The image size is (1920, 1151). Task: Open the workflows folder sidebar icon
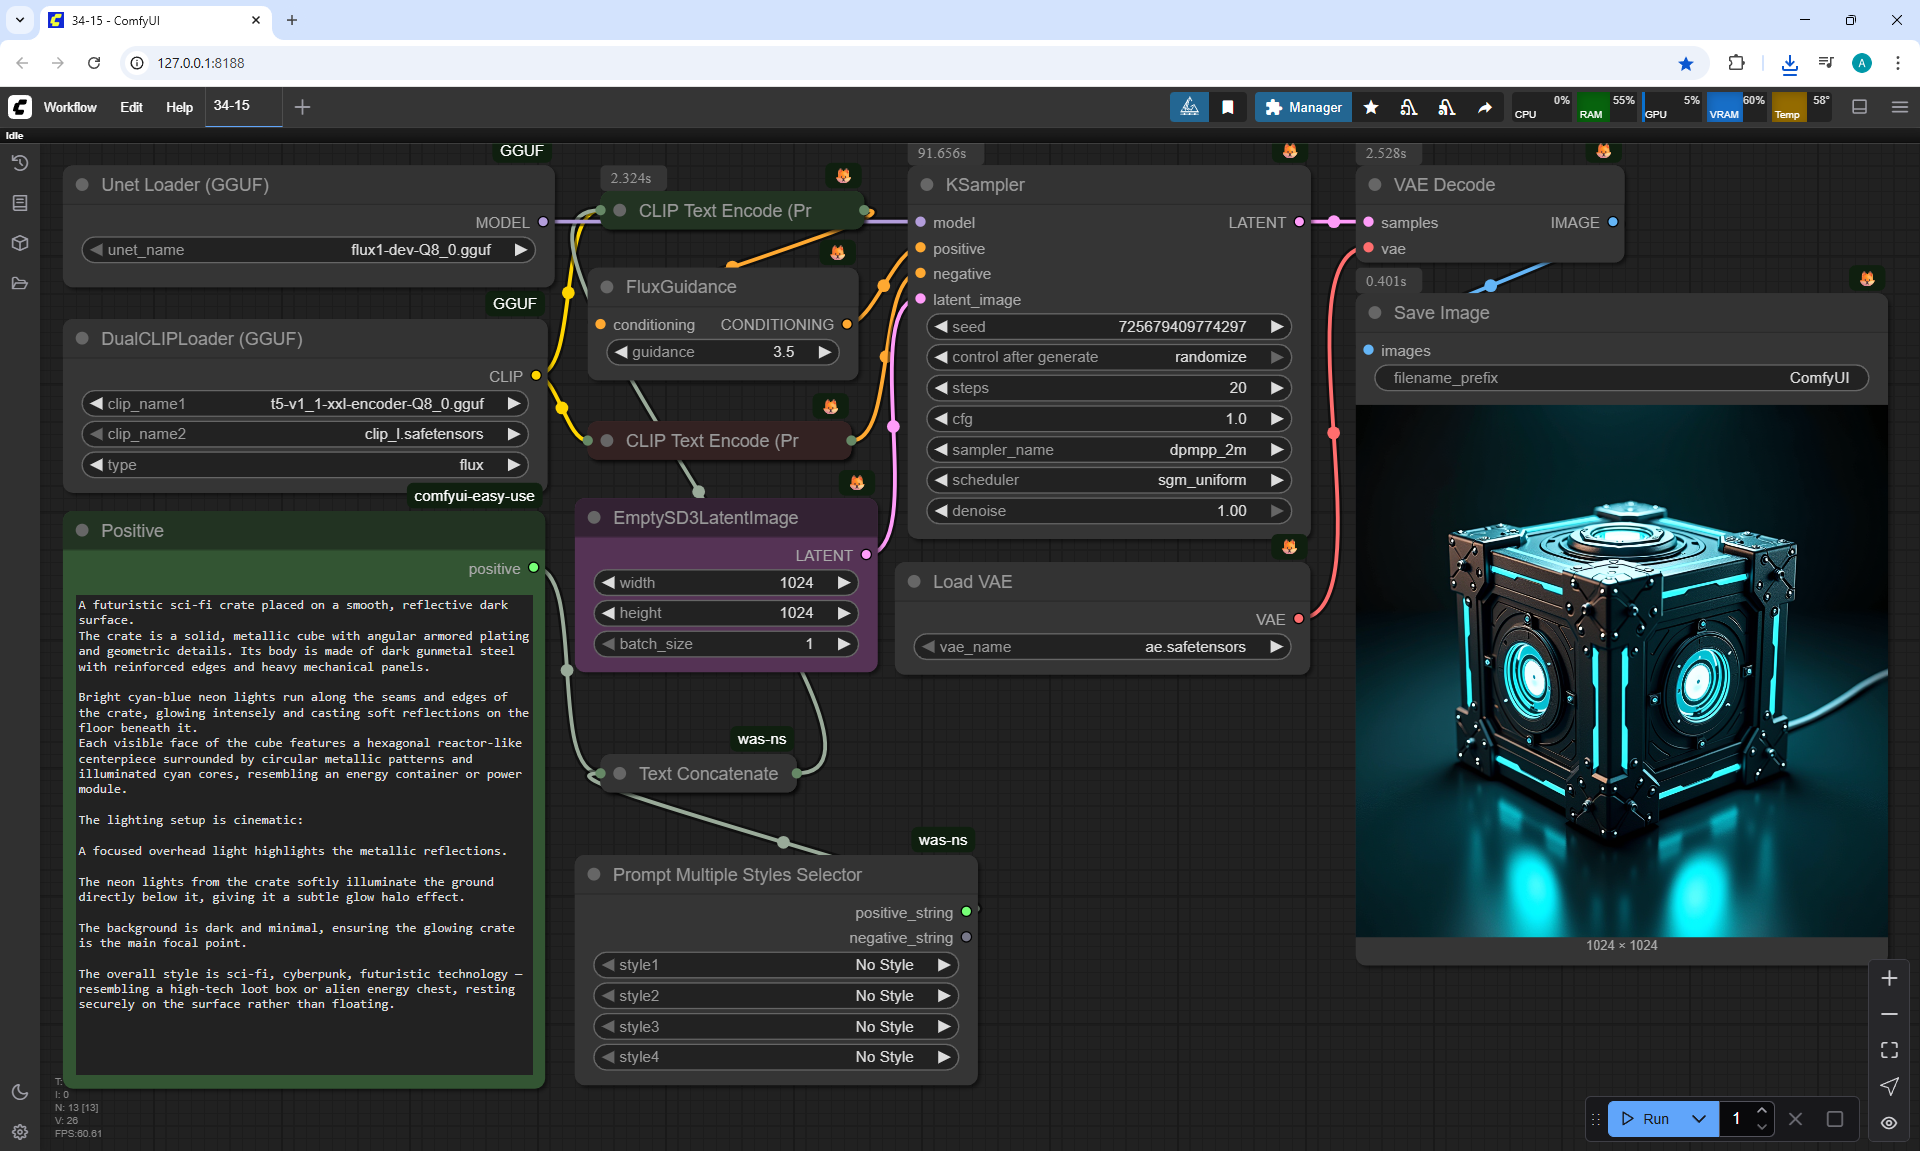[19, 283]
